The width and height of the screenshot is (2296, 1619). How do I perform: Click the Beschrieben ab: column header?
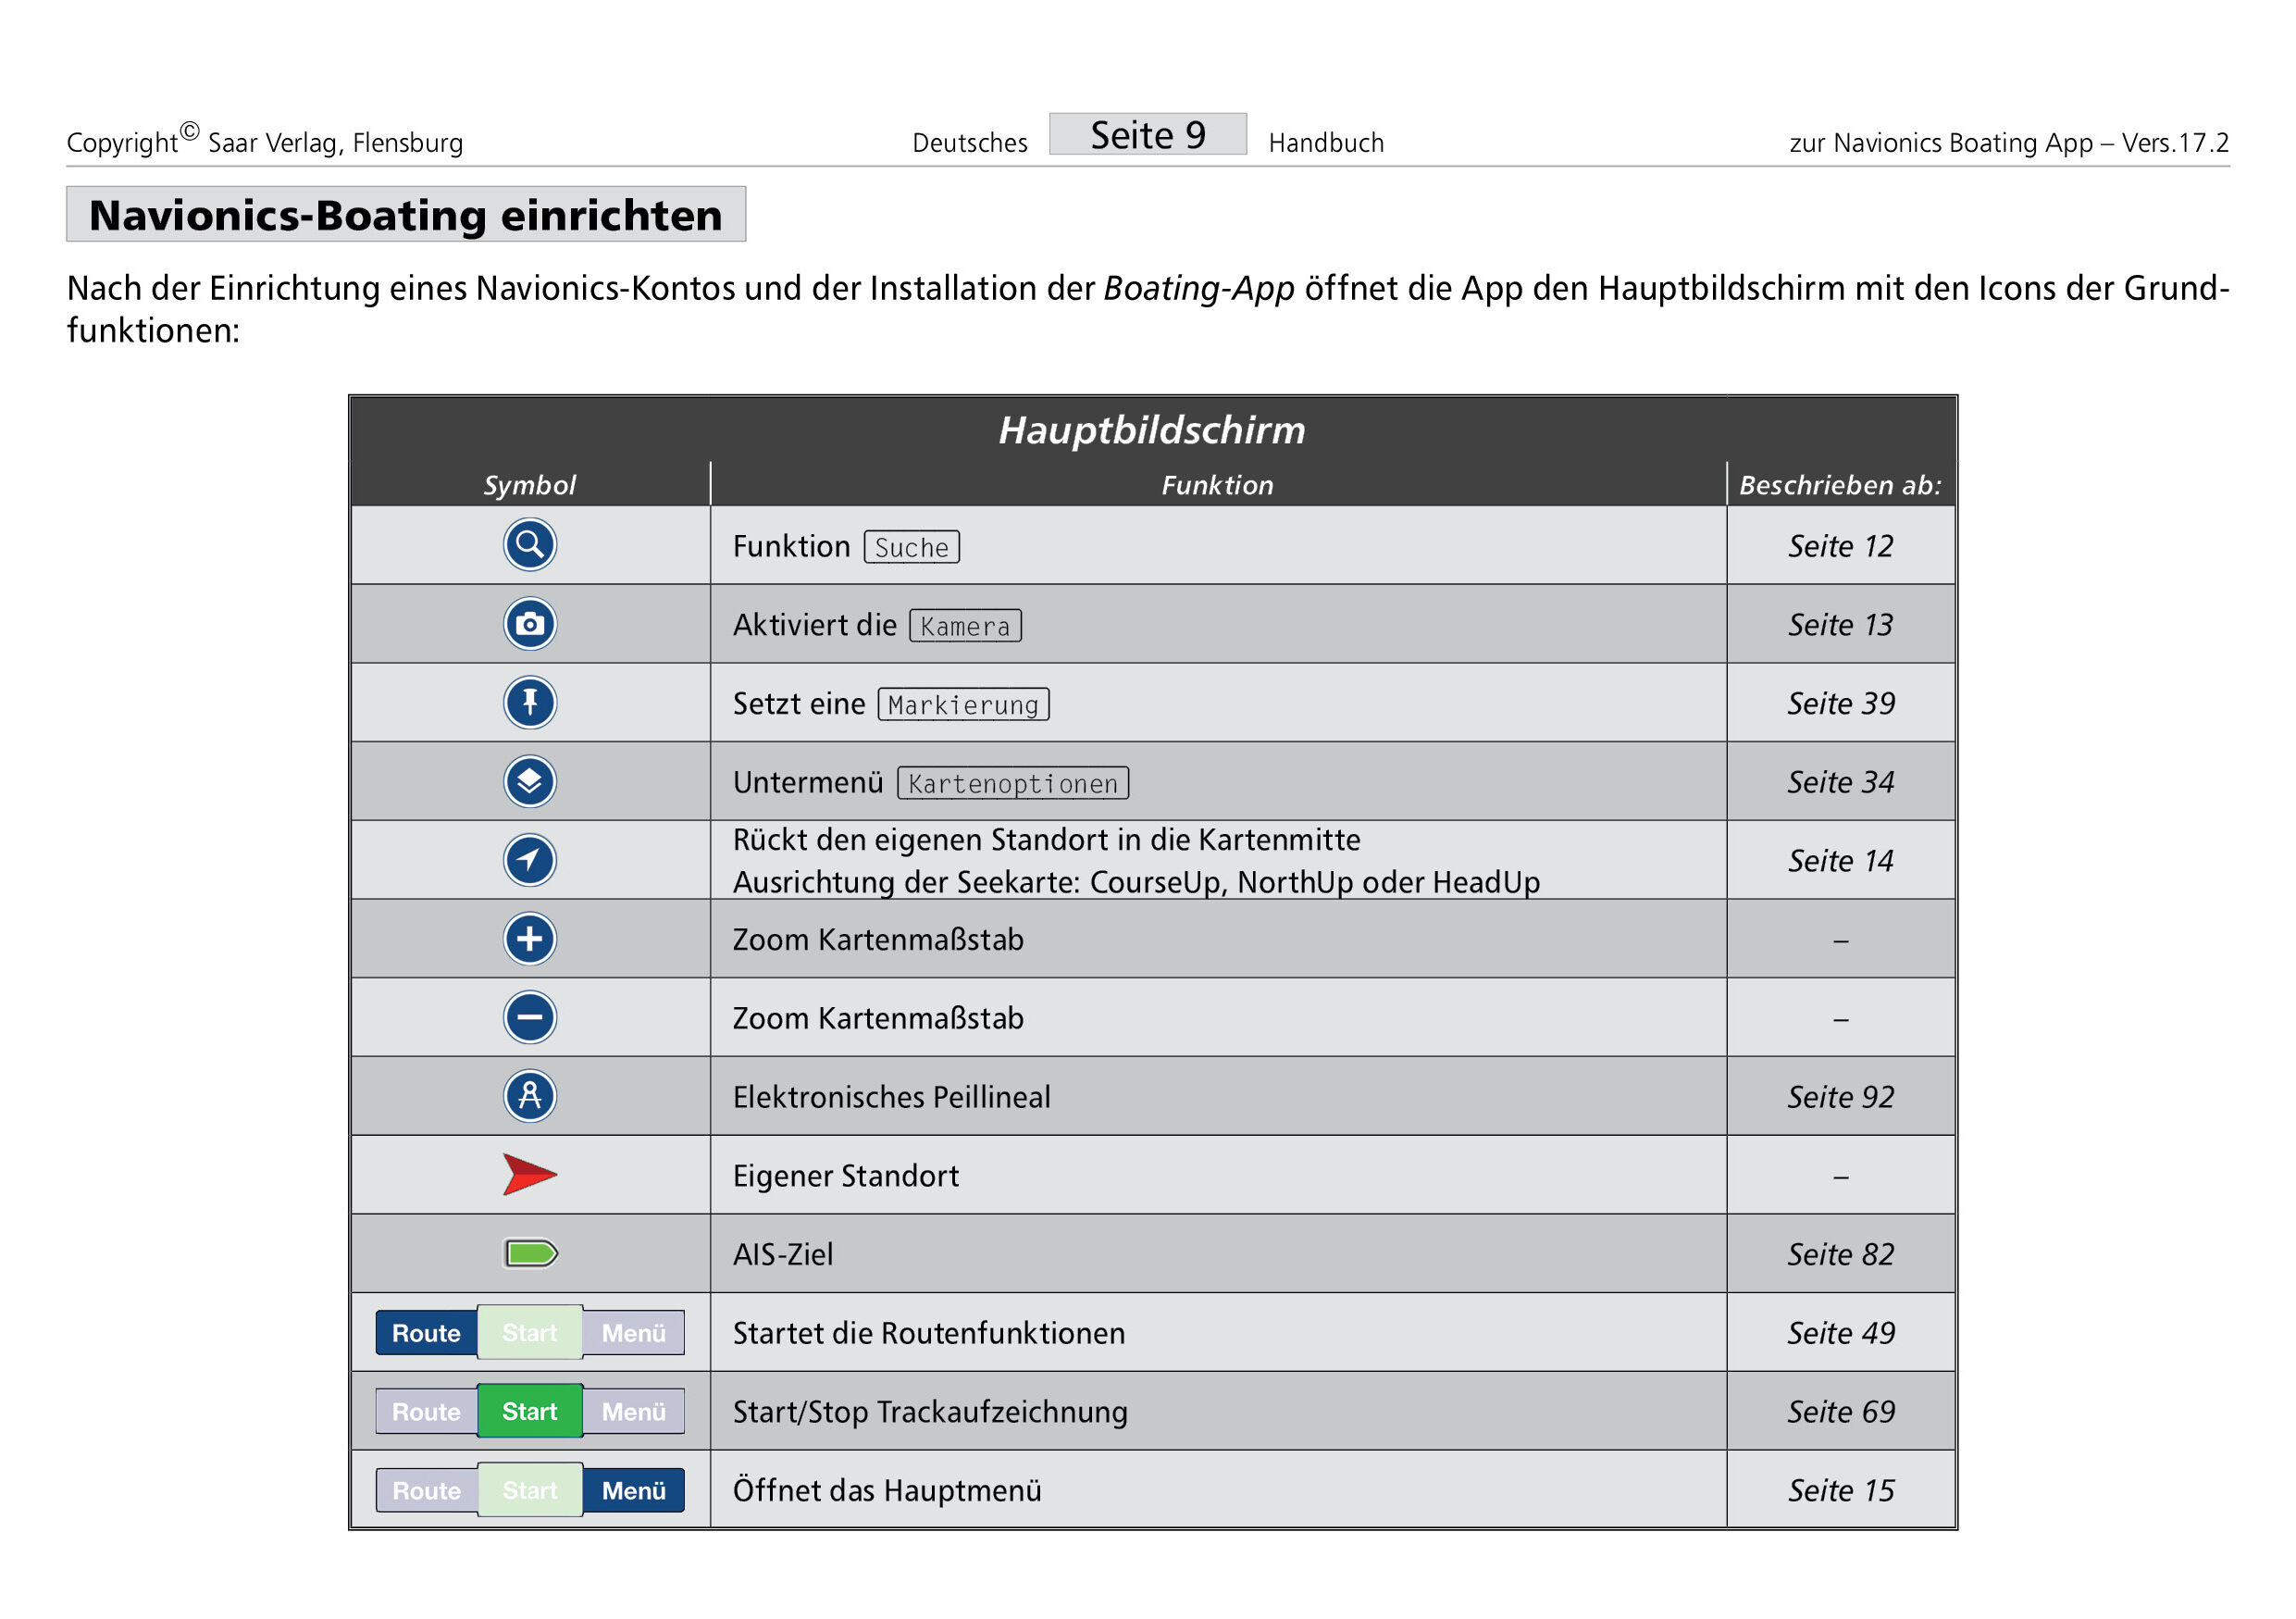pos(1840,485)
